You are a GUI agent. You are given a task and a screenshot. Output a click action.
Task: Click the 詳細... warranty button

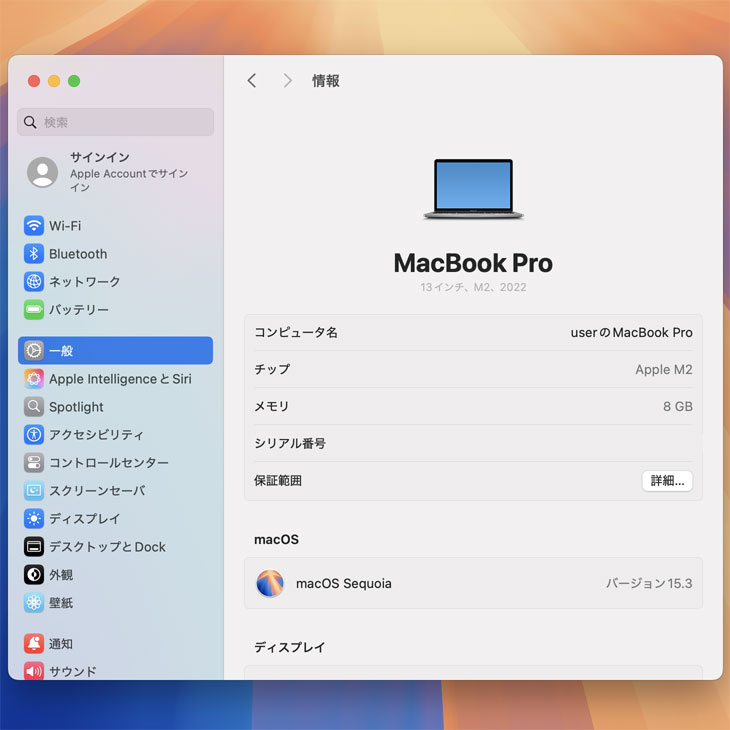point(667,481)
